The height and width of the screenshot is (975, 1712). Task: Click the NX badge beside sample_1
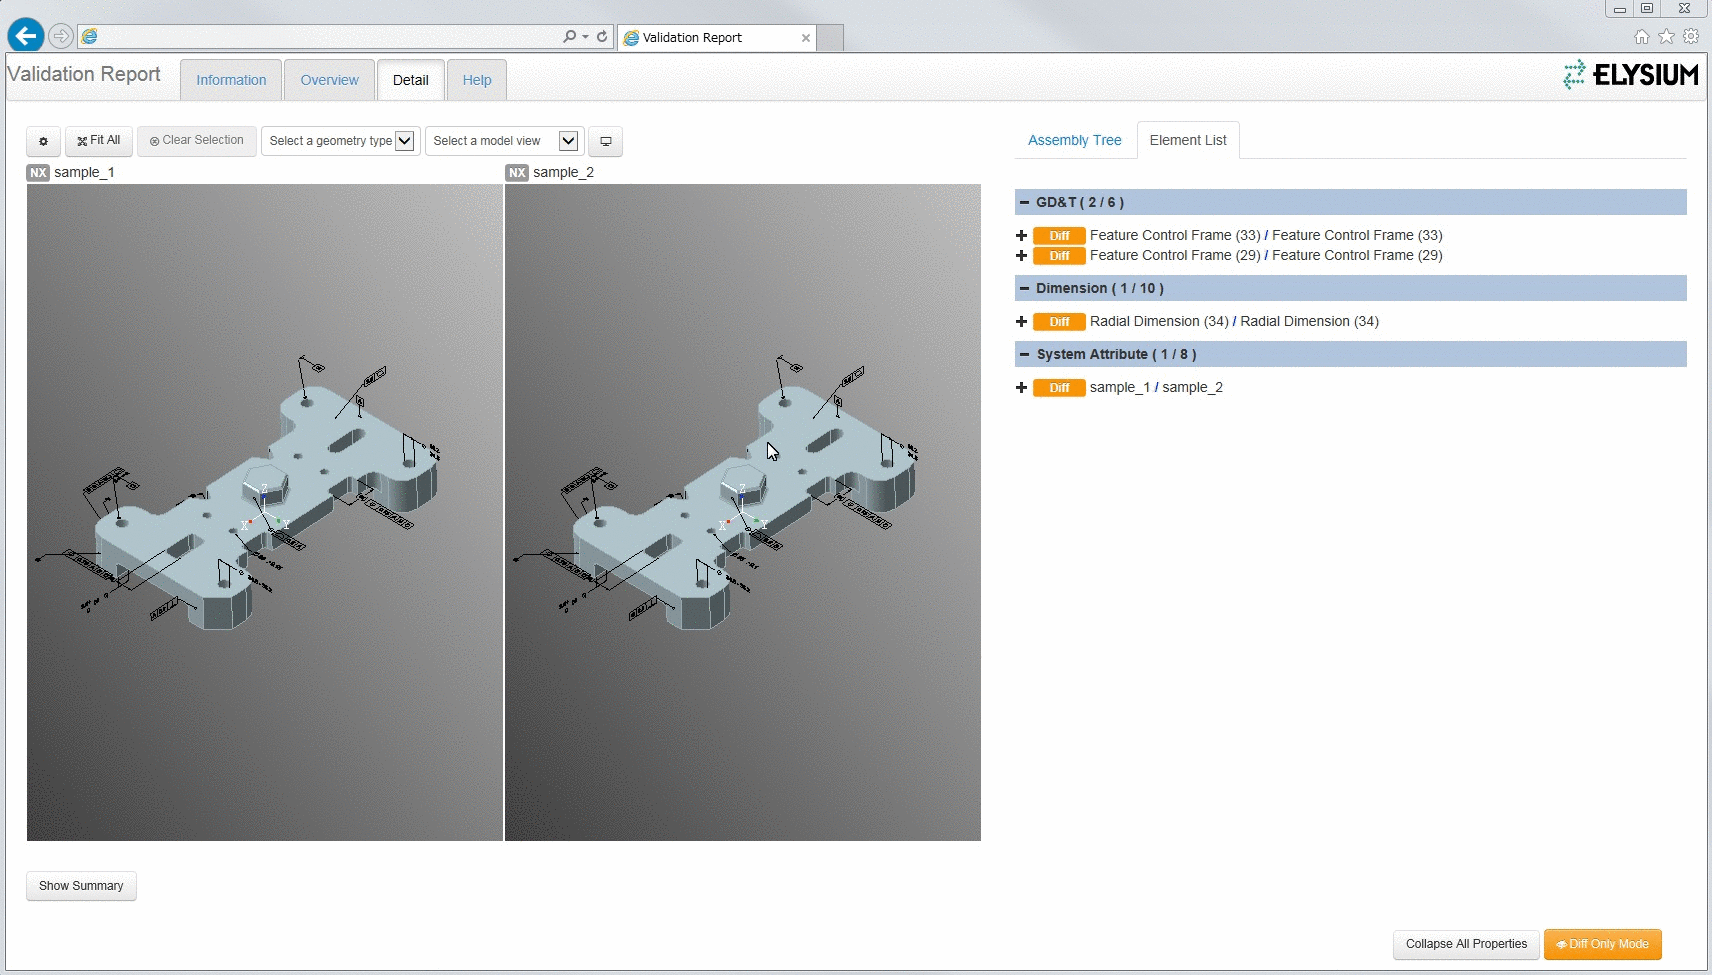coord(38,173)
